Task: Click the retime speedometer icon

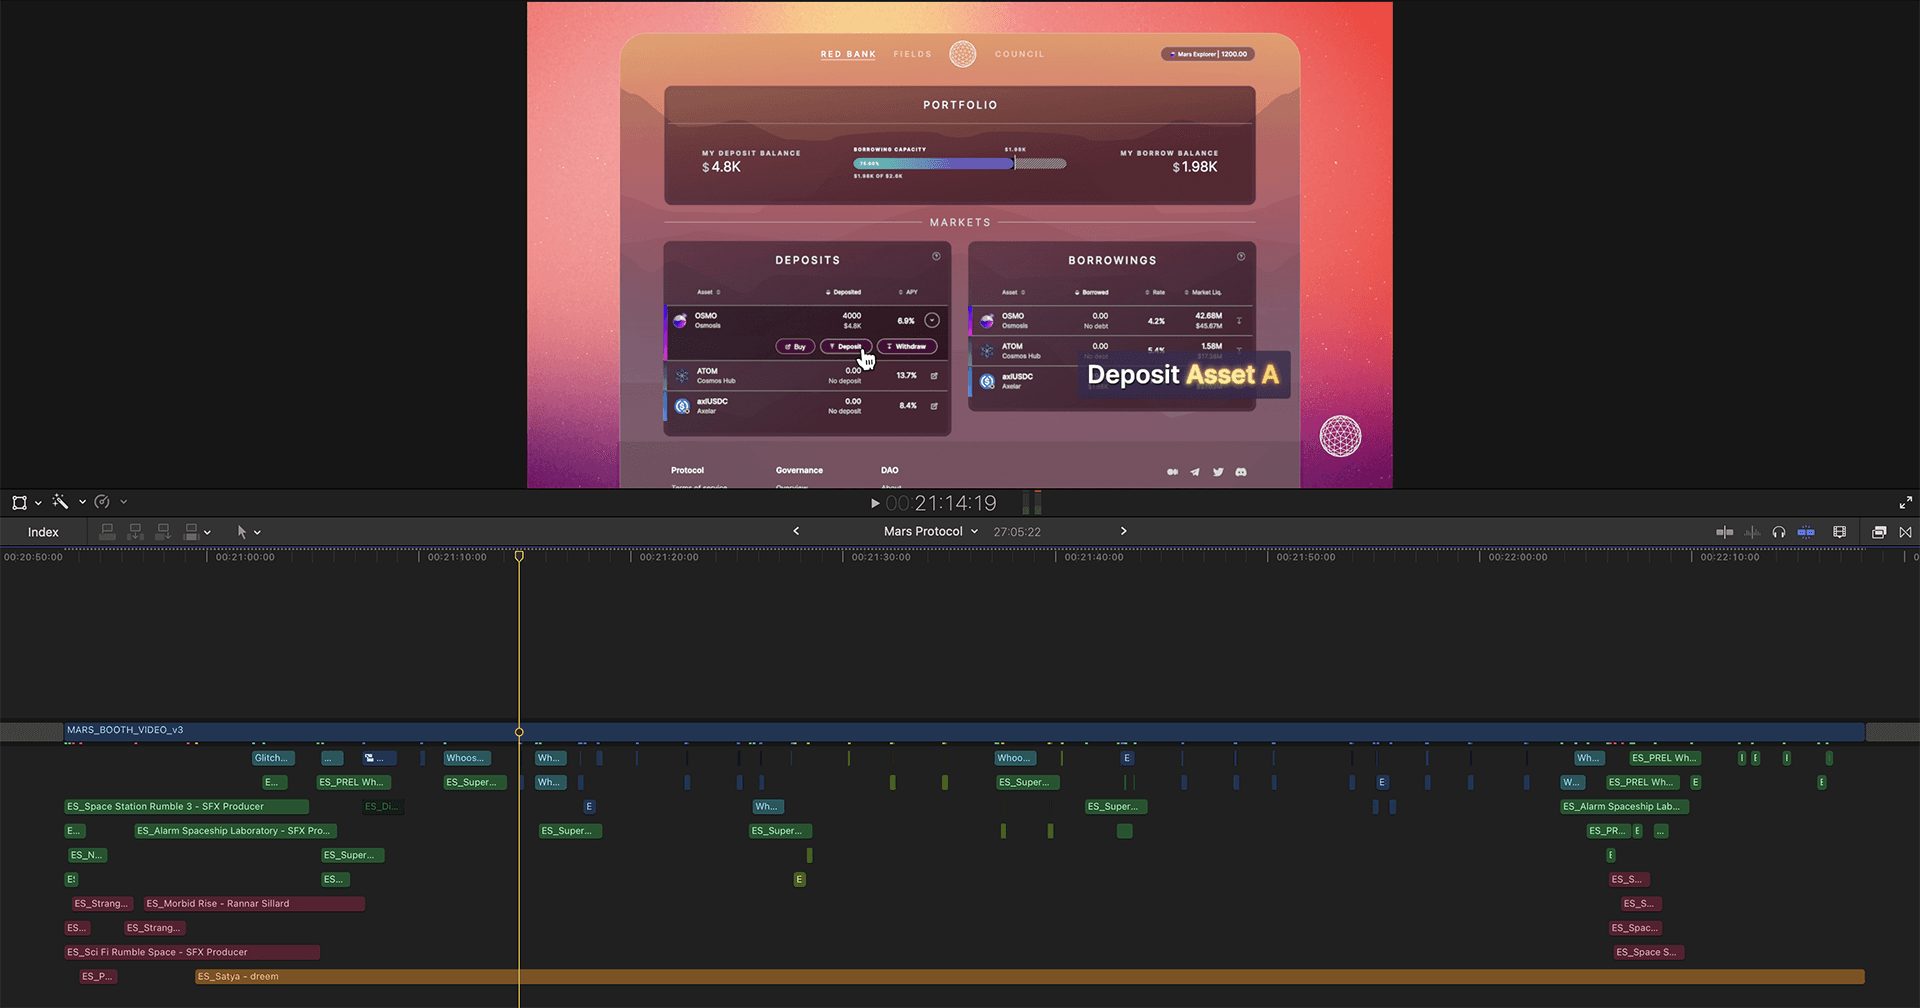Action: coord(102,502)
